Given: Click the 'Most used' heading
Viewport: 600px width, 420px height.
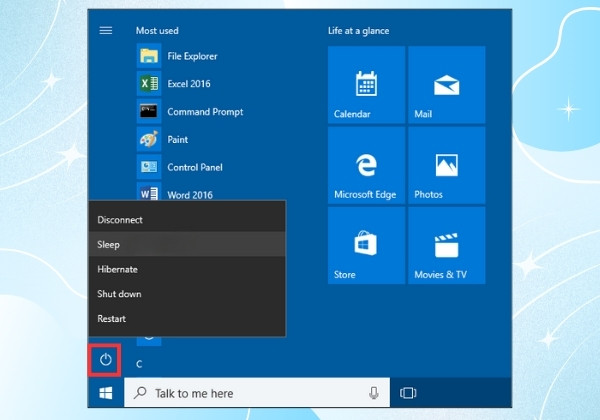Looking at the screenshot, I should 157,31.
